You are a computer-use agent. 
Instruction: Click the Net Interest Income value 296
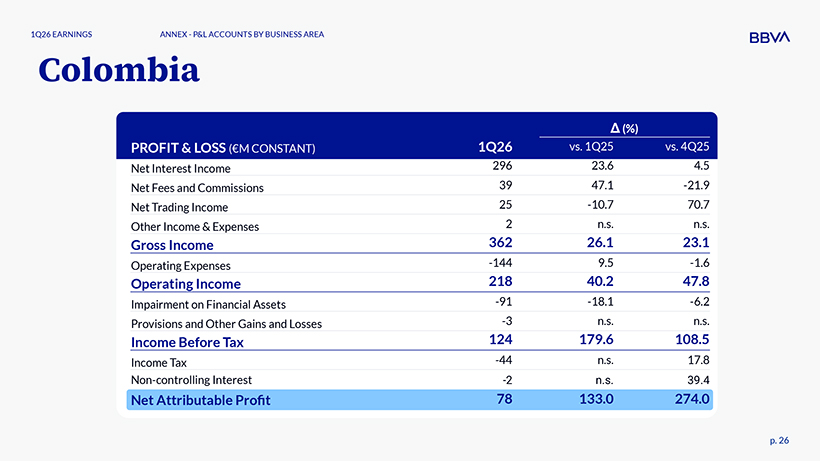click(502, 166)
